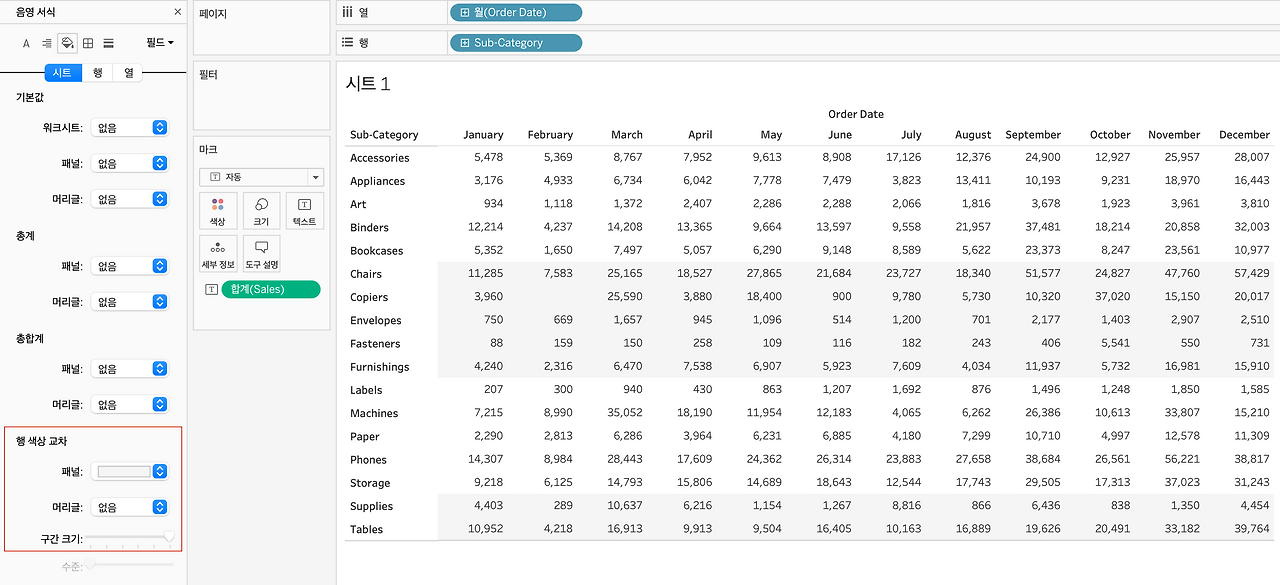Screen dimensions: 1280x585
Task: Open the 기본값 워크시트 shading dropdown
Action: 130,128
